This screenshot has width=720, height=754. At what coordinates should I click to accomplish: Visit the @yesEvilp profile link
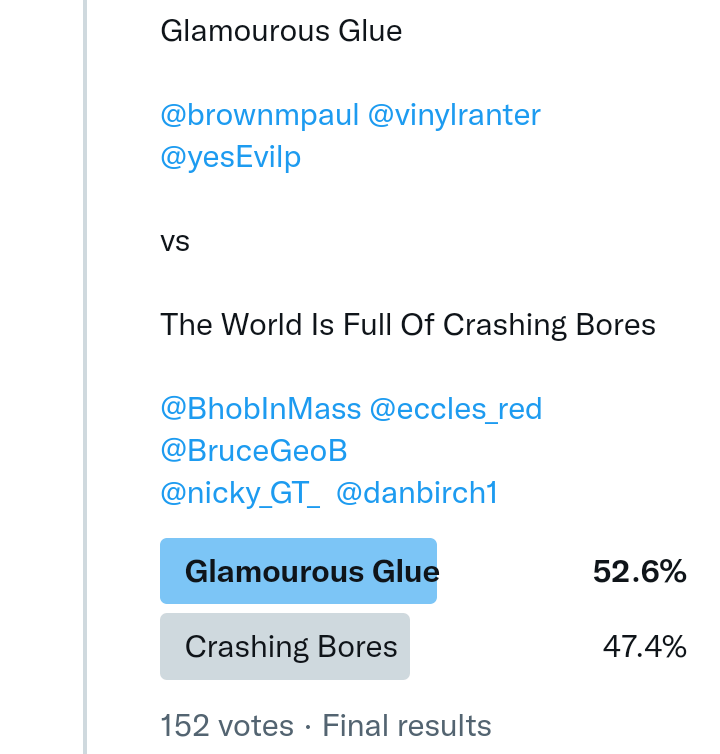[230, 157]
